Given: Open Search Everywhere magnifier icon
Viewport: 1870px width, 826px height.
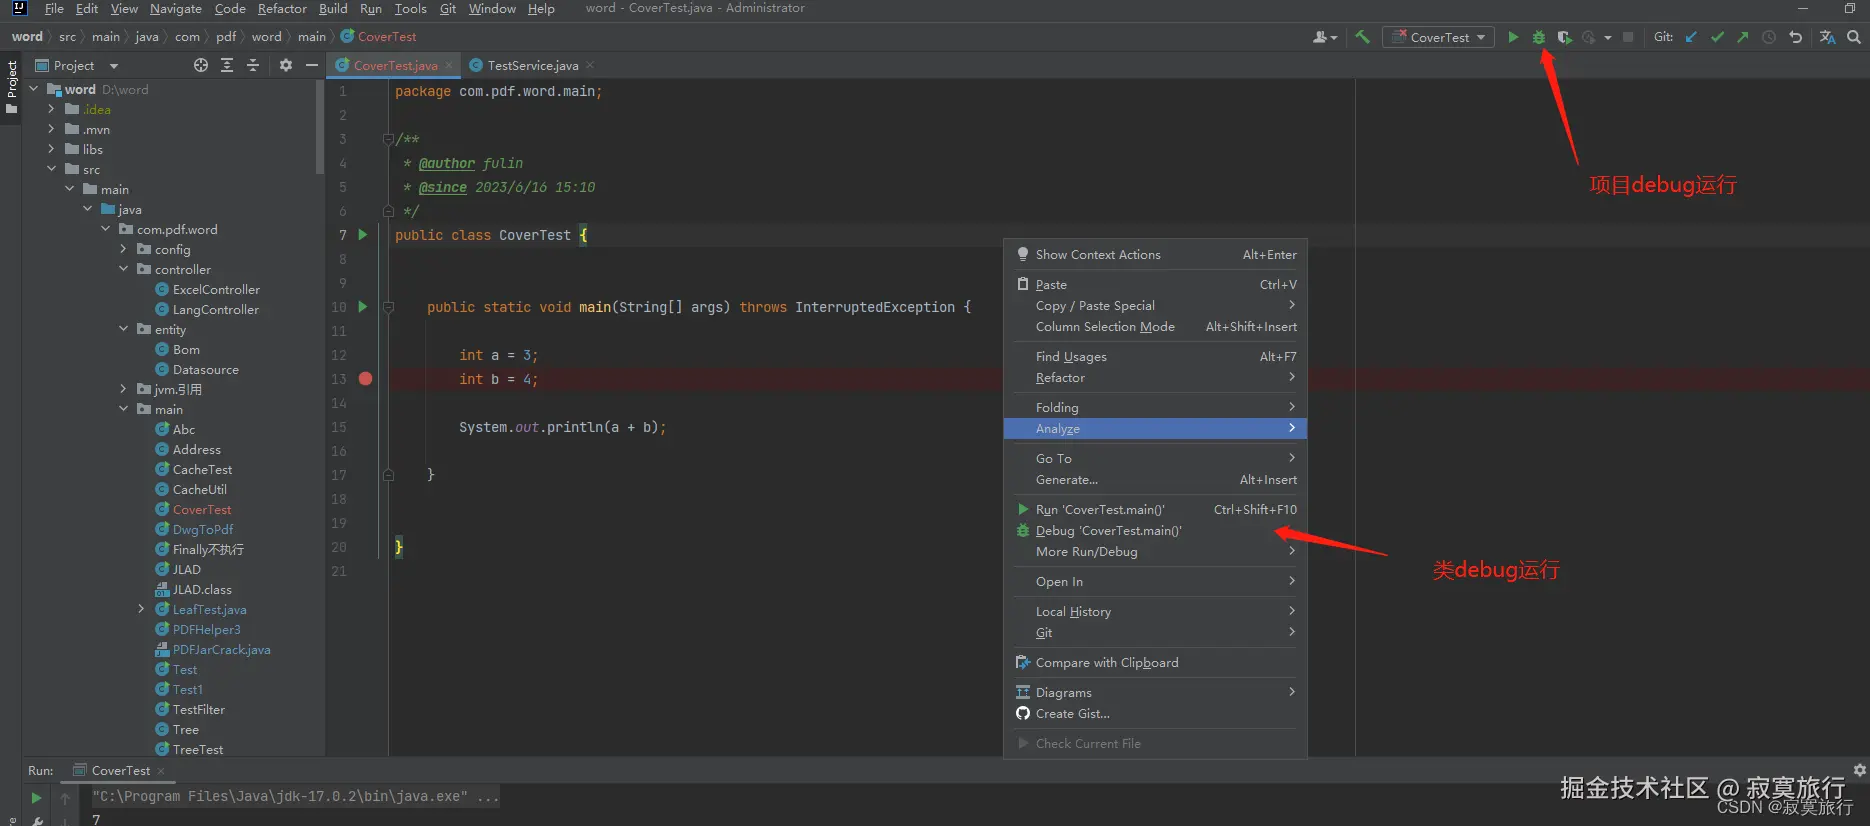Looking at the screenshot, I should 1854,37.
